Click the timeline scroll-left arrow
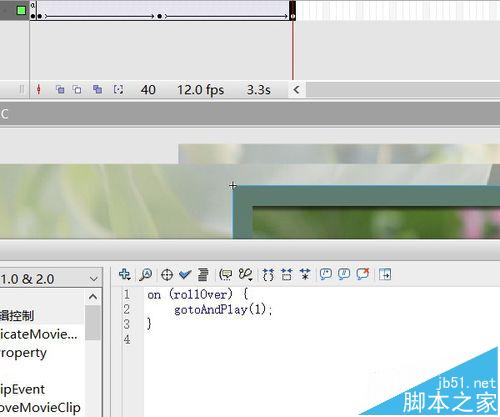 pyautogui.click(x=296, y=90)
